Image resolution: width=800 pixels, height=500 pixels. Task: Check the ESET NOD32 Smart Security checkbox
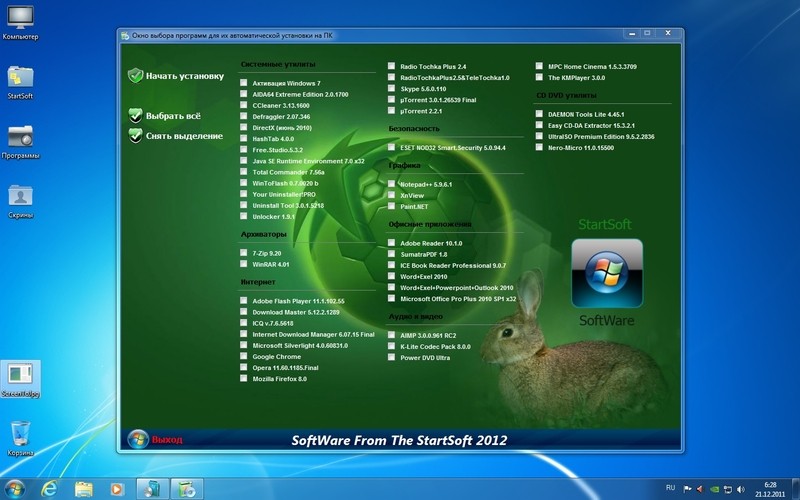point(391,147)
